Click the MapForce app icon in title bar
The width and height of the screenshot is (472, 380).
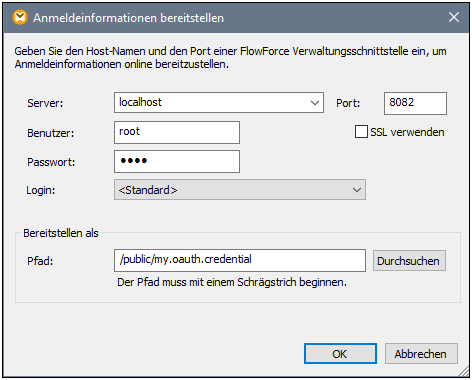20,17
